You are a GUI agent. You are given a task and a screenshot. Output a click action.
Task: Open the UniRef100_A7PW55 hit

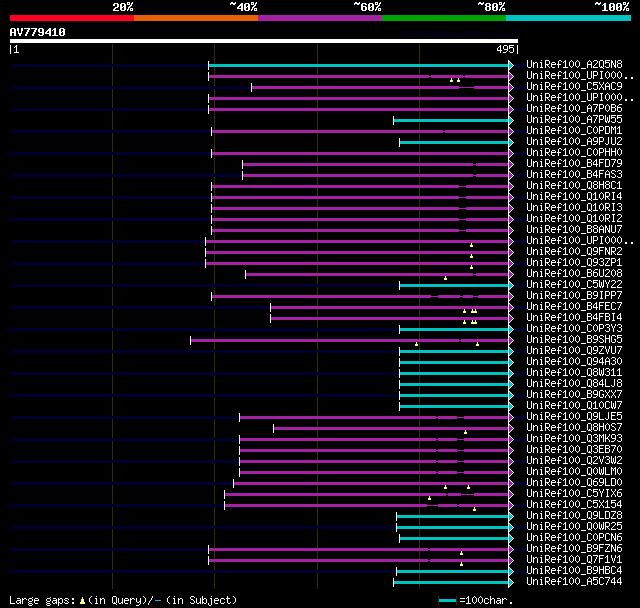tap(574, 120)
